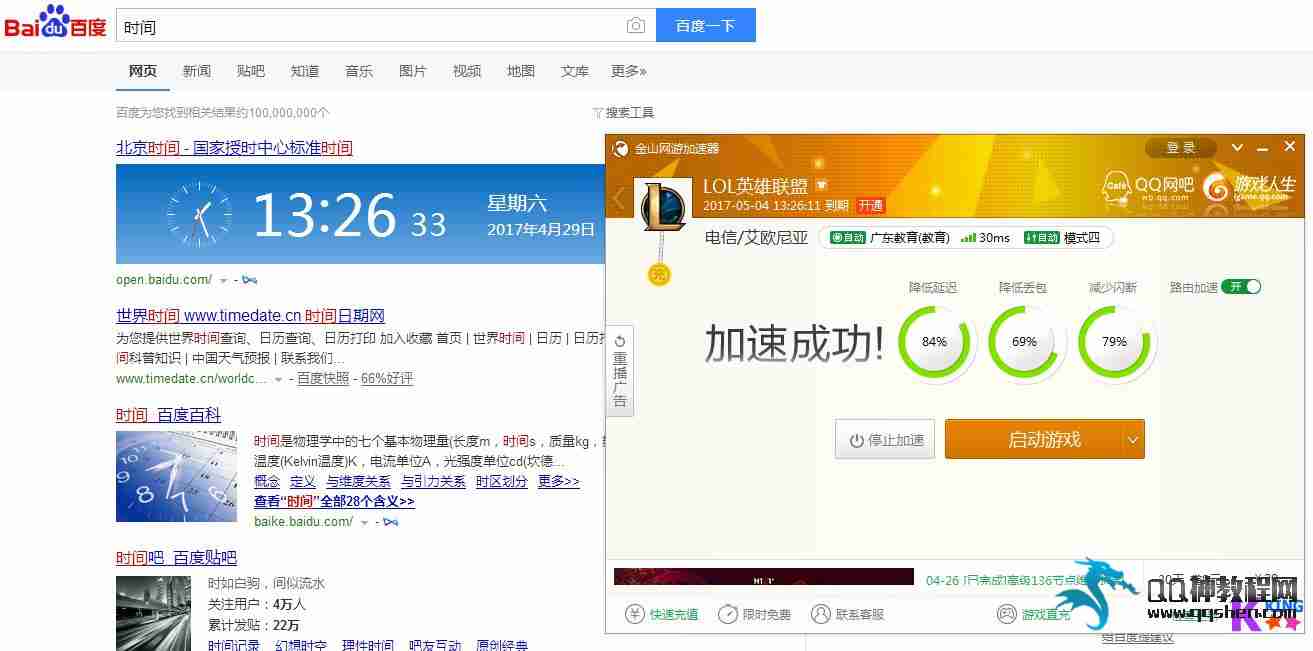1313x651 pixels.
Task: Click the 79% 减少闪断 gauge
Action: click(x=1114, y=341)
